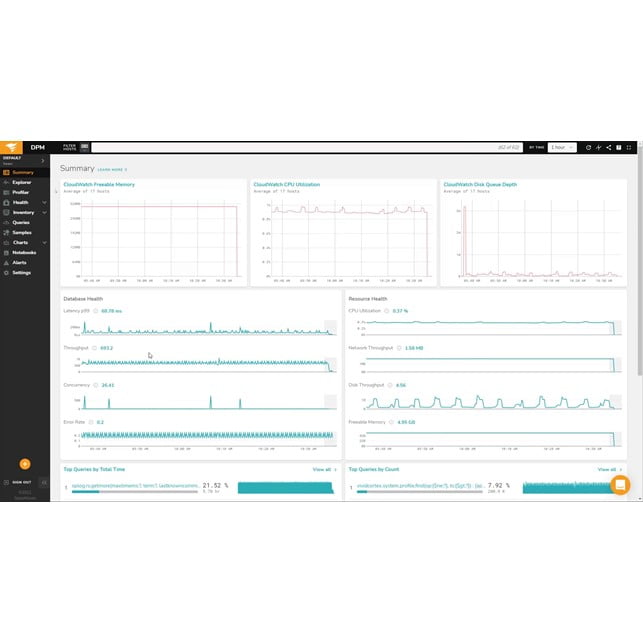The width and height of the screenshot is (643, 643).
Task: Expand the Inventory sidebar submenu
Action: tap(44, 212)
